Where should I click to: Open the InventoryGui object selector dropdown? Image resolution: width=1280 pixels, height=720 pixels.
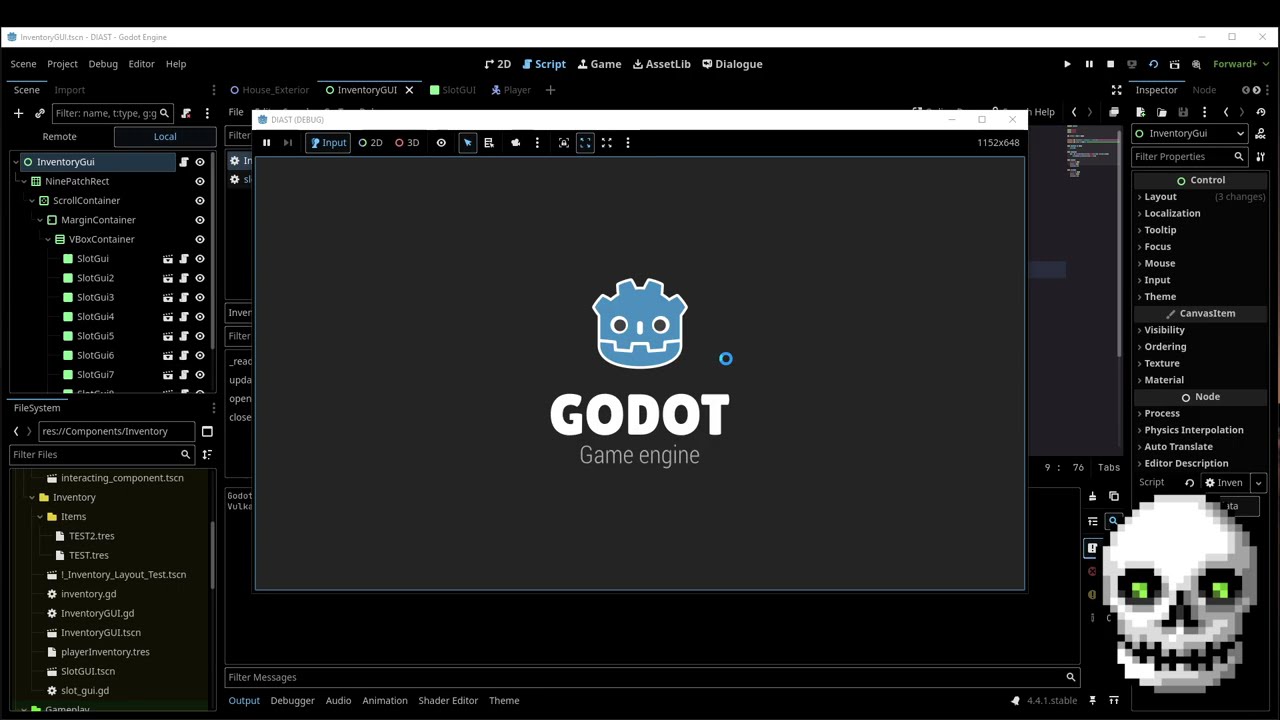click(1190, 134)
